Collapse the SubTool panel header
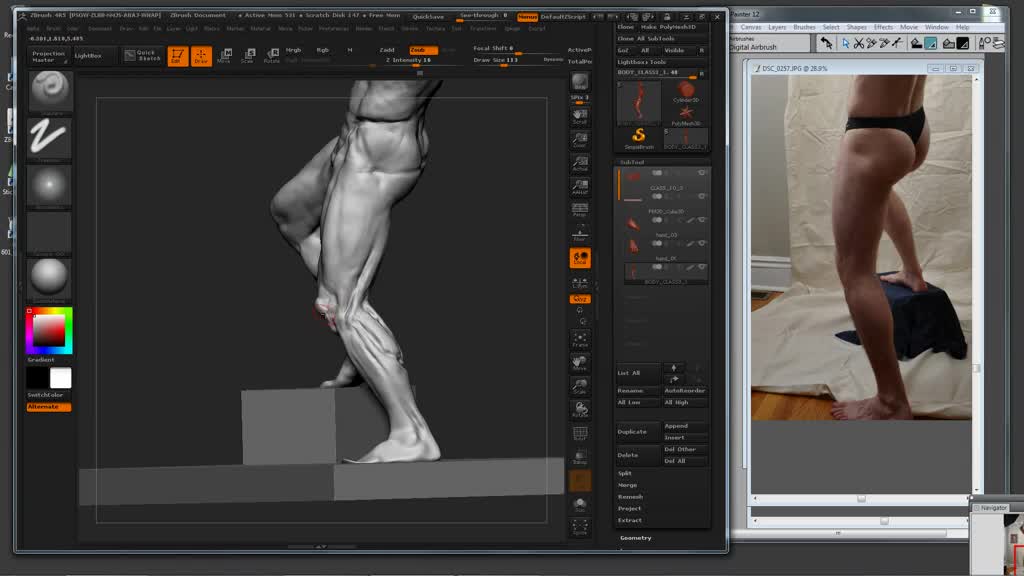 point(632,162)
